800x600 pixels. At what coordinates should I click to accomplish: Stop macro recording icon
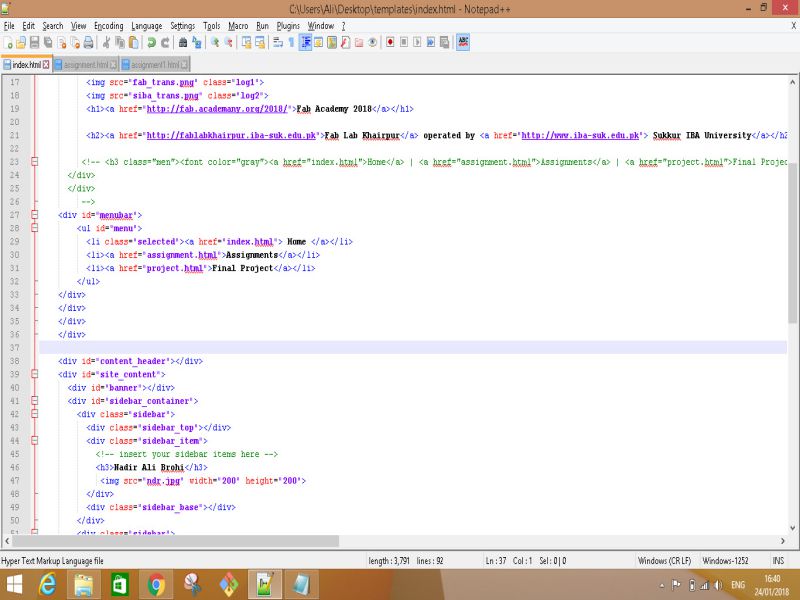coord(404,42)
